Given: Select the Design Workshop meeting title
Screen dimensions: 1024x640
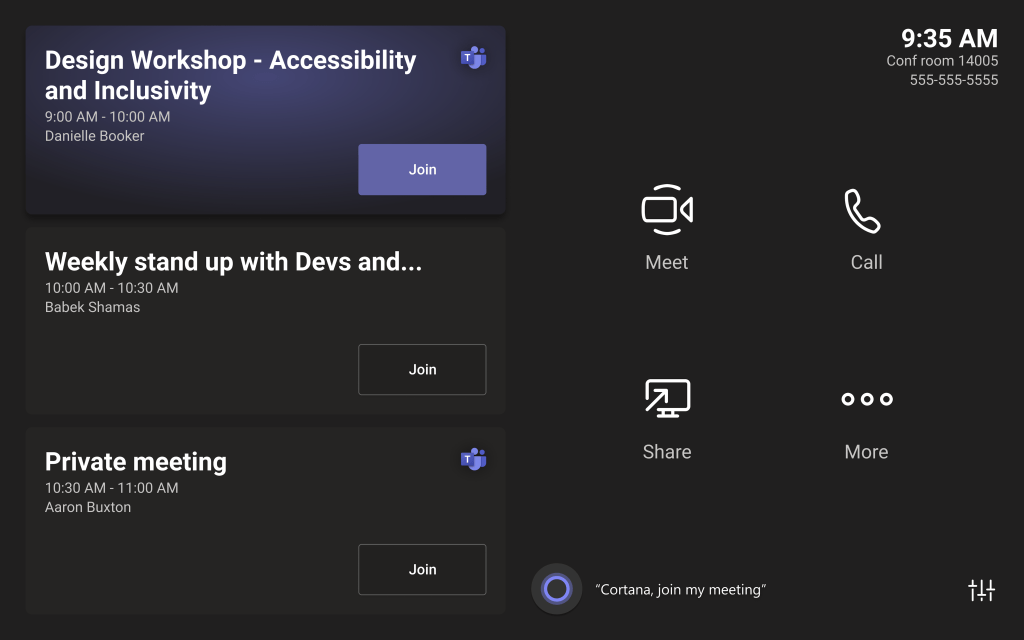Looking at the screenshot, I should 230,75.
